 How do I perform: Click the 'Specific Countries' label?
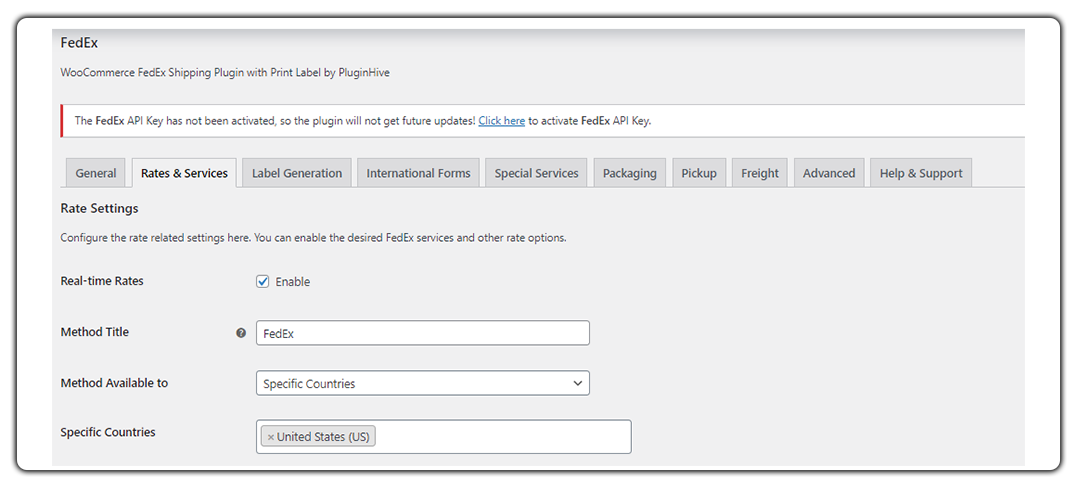point(108,433)
